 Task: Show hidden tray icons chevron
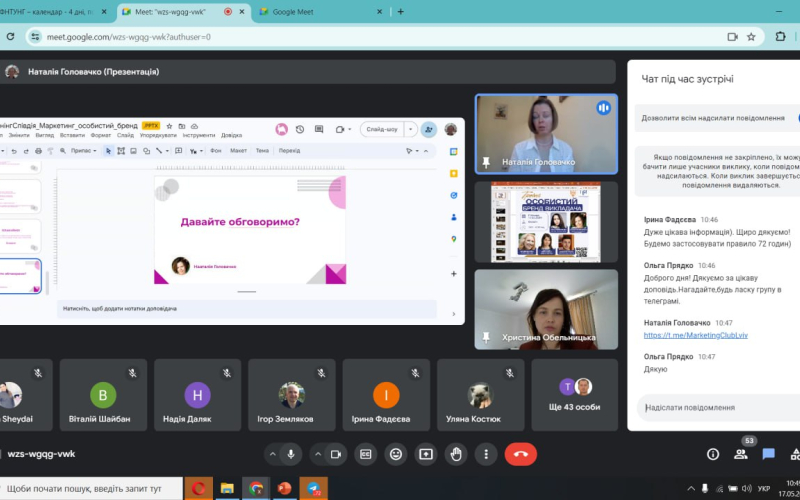point(691,488)
